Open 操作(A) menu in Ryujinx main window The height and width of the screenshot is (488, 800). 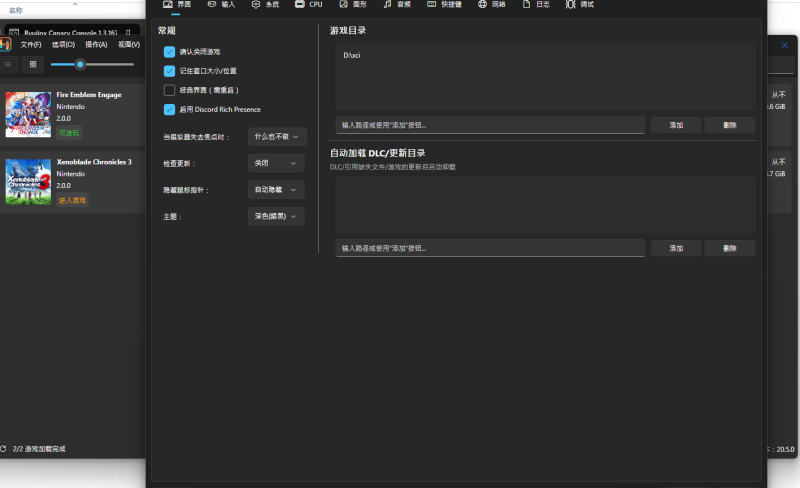pyautogui.click(x=96, y=45)
